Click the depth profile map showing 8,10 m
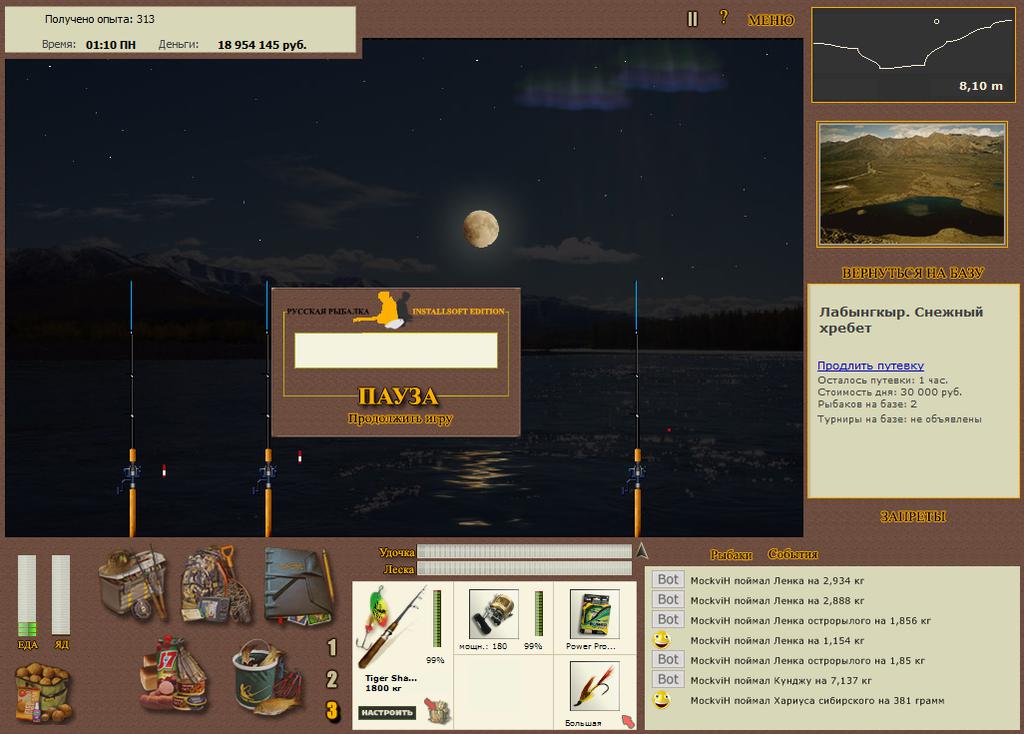This screenshot has width=1024, height=734. pos(913,55)
